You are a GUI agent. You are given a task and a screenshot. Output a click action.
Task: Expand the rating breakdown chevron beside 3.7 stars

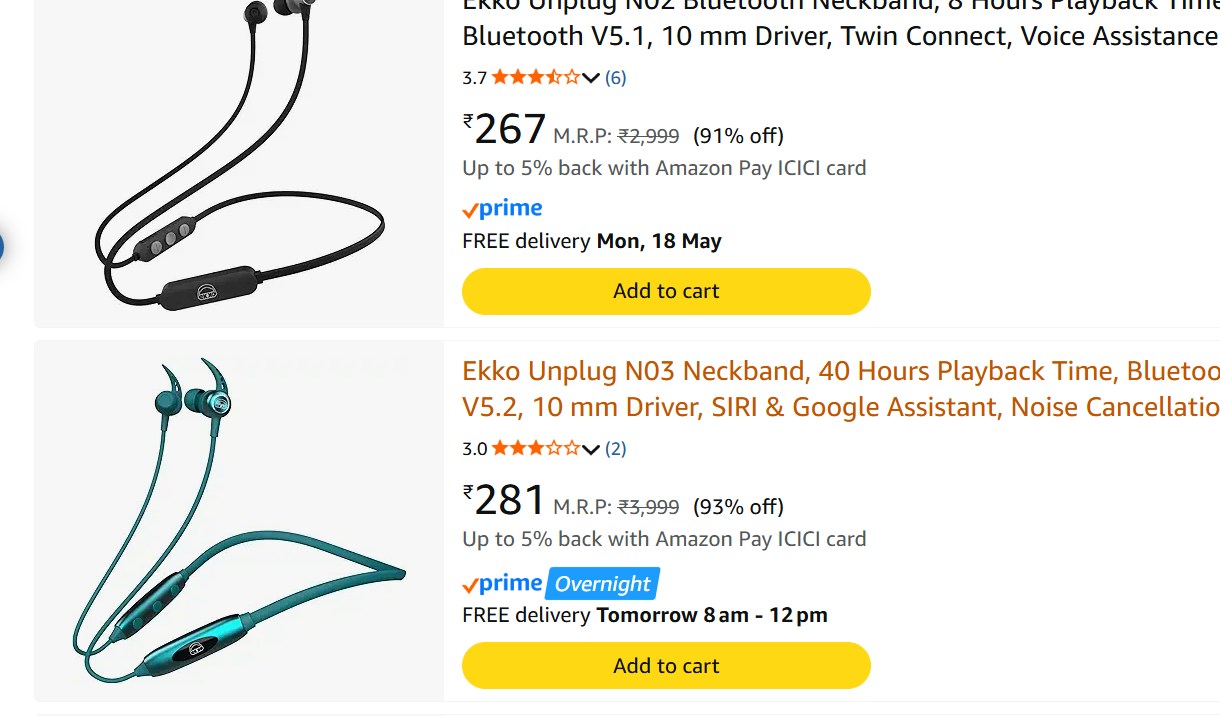point(590,78)
